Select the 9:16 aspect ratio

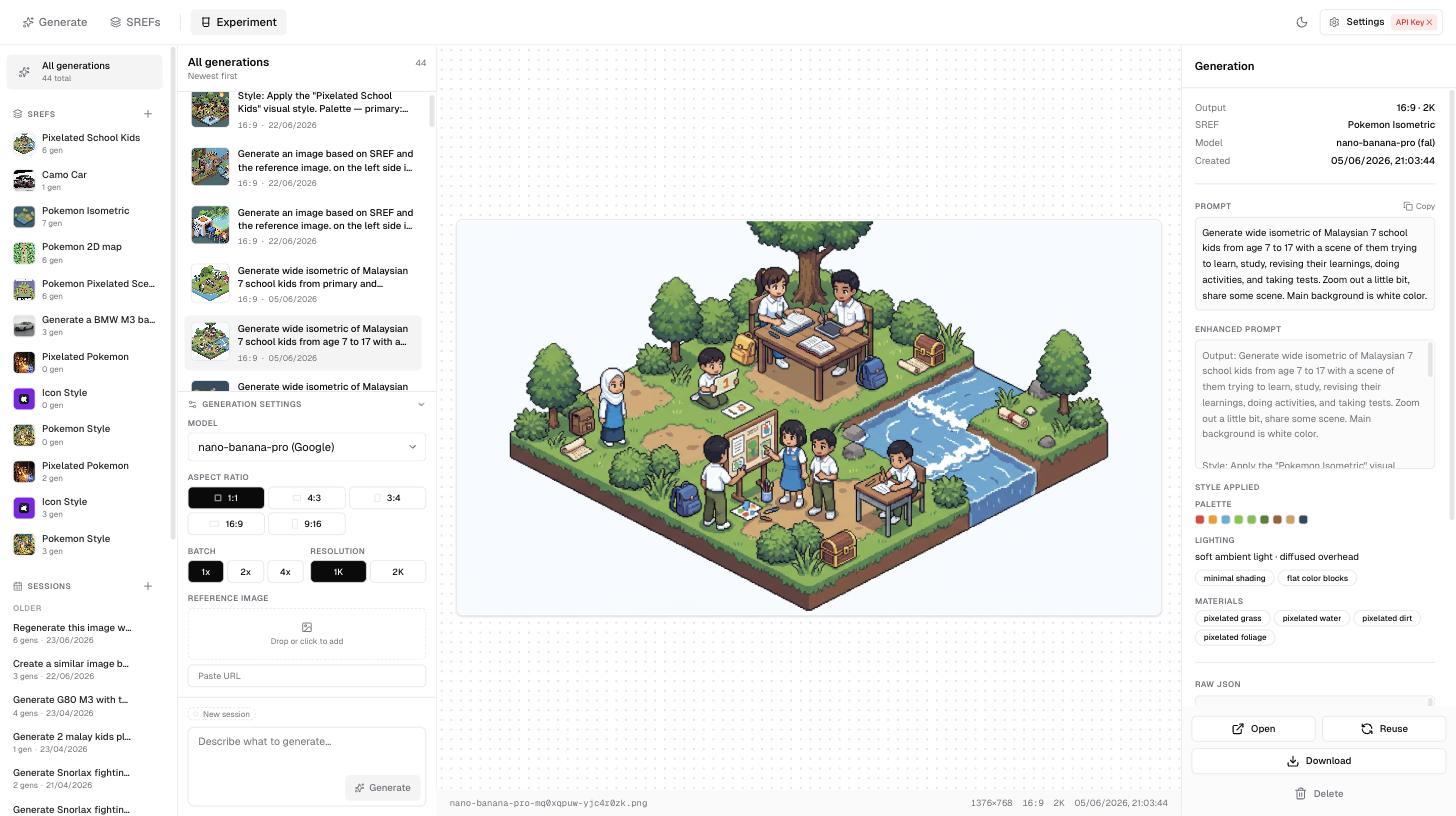click(307, 523)
